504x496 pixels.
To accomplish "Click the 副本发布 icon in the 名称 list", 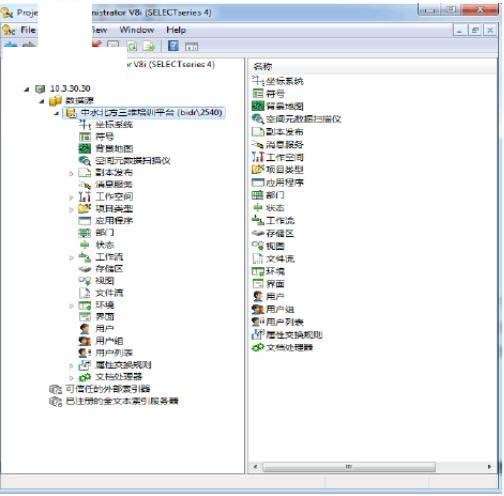I will tap(258, 131).
